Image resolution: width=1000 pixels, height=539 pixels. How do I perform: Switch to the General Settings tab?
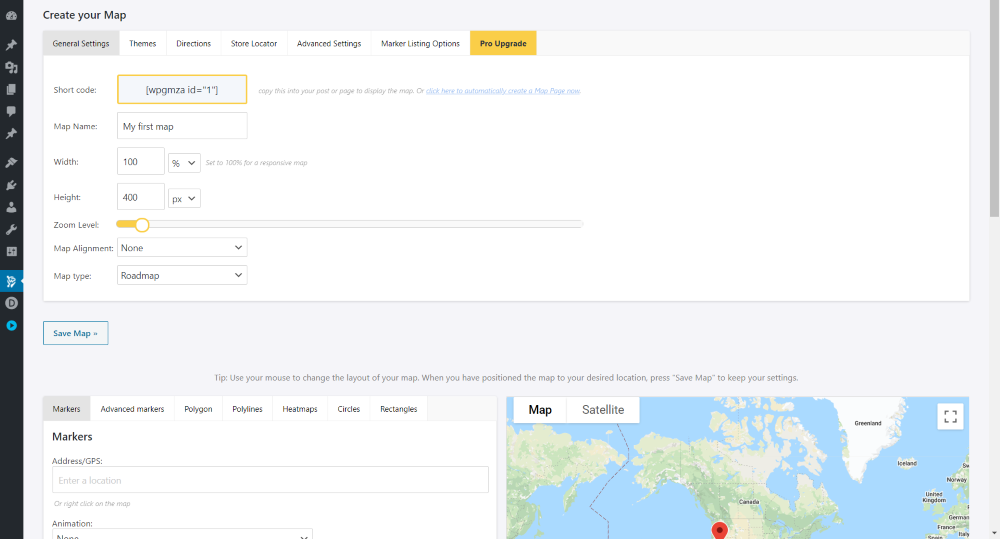(x=81, y=43)
